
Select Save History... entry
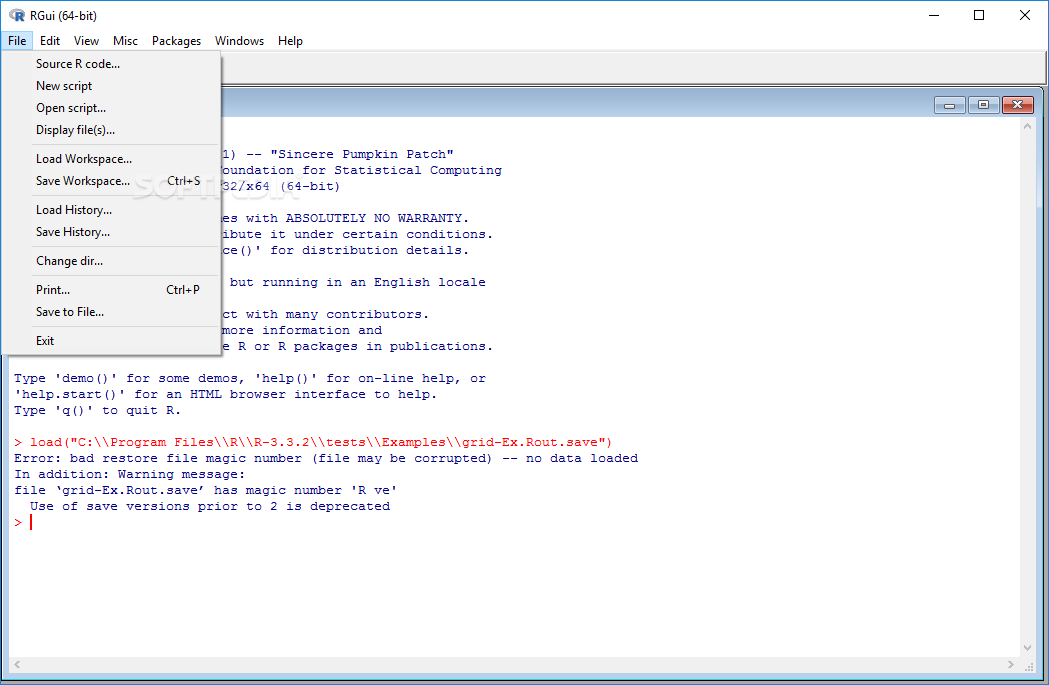coord(111,232)
